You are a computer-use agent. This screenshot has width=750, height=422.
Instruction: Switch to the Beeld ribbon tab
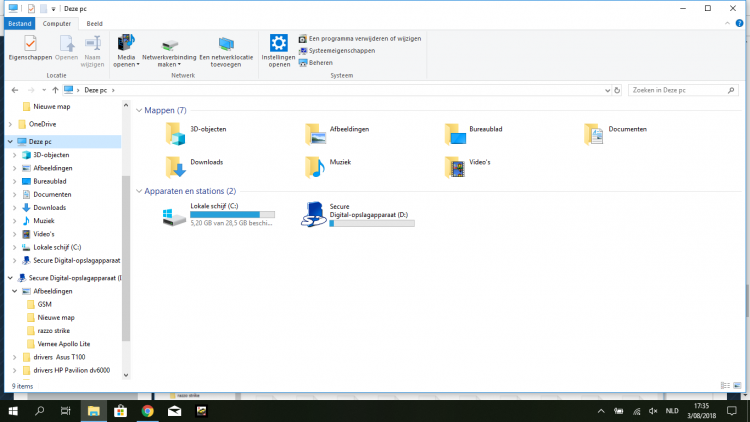[92, 22]
